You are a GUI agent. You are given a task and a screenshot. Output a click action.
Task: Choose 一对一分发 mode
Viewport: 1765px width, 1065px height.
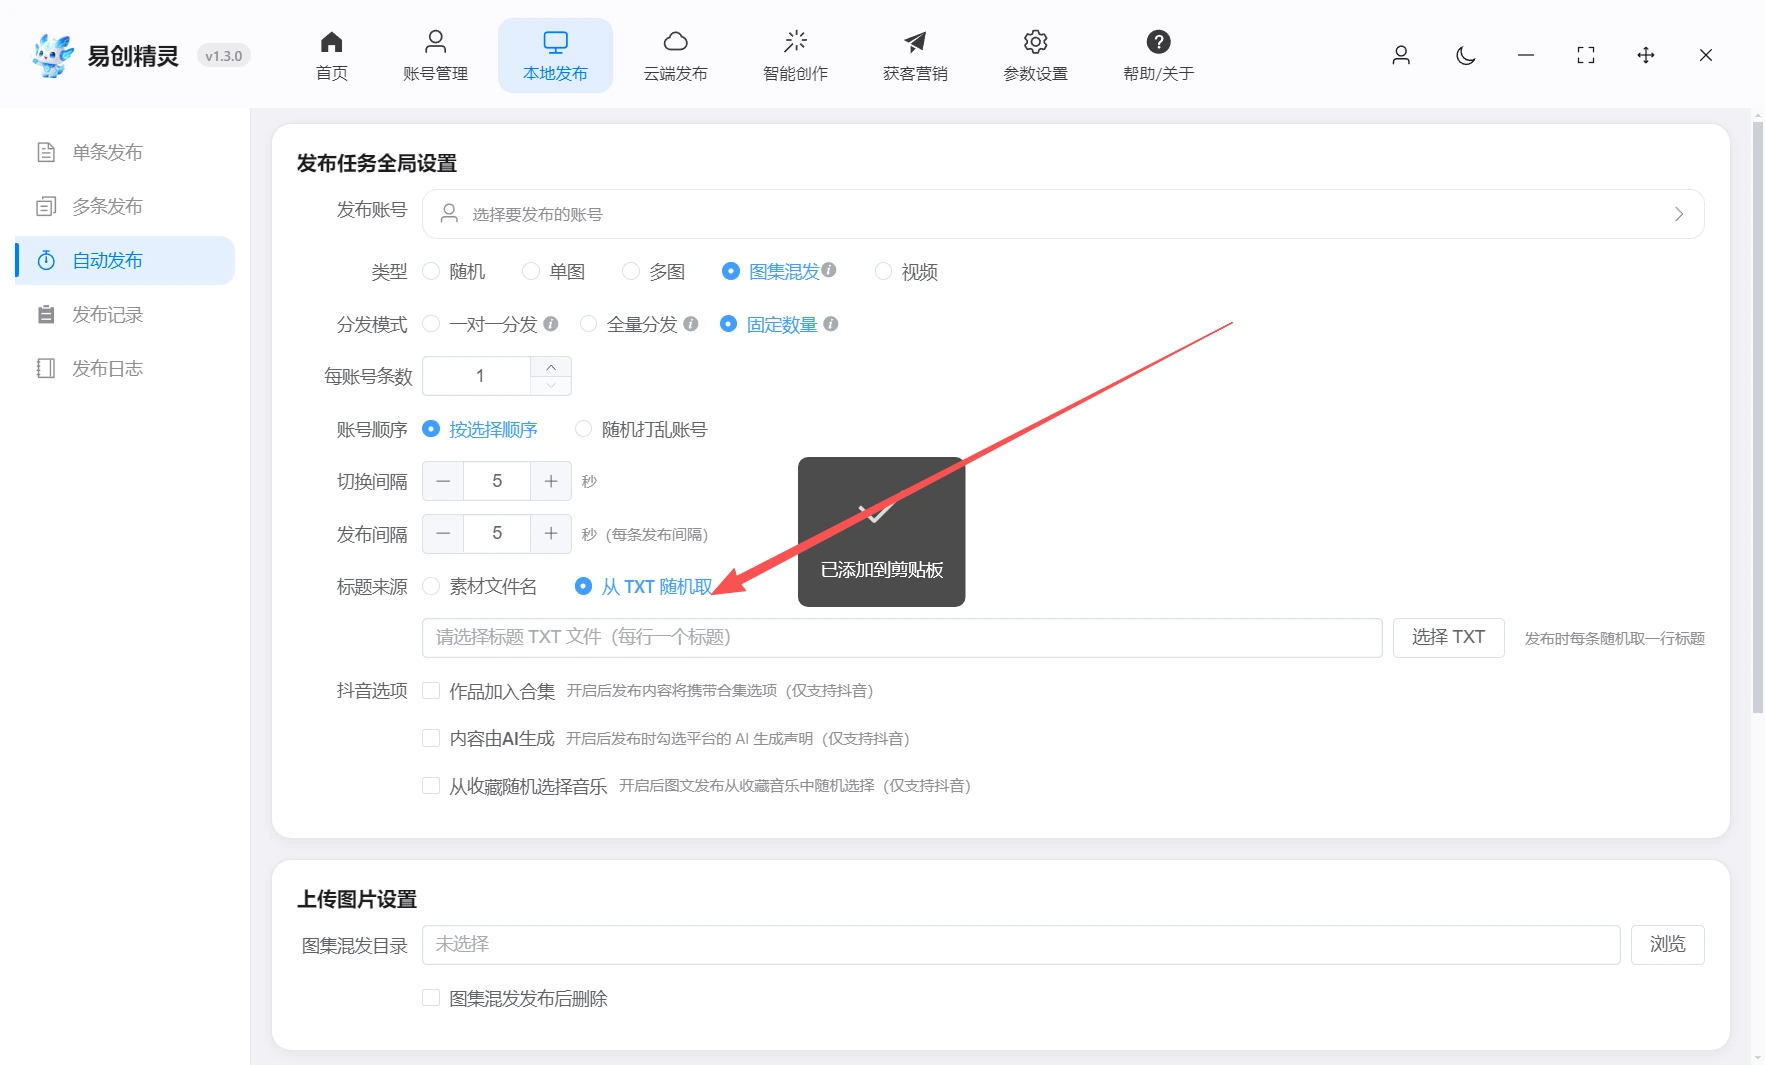tap(480, 324)
